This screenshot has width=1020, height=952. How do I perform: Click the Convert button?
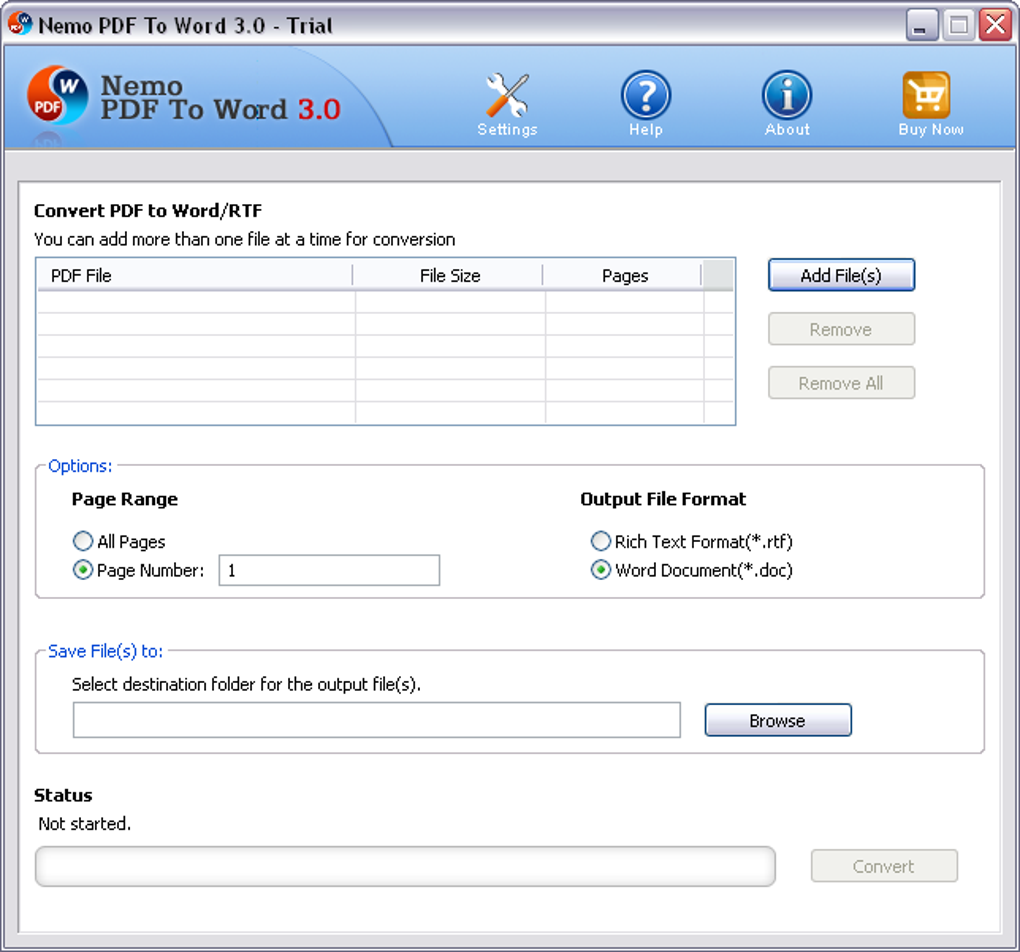(884, 866)
